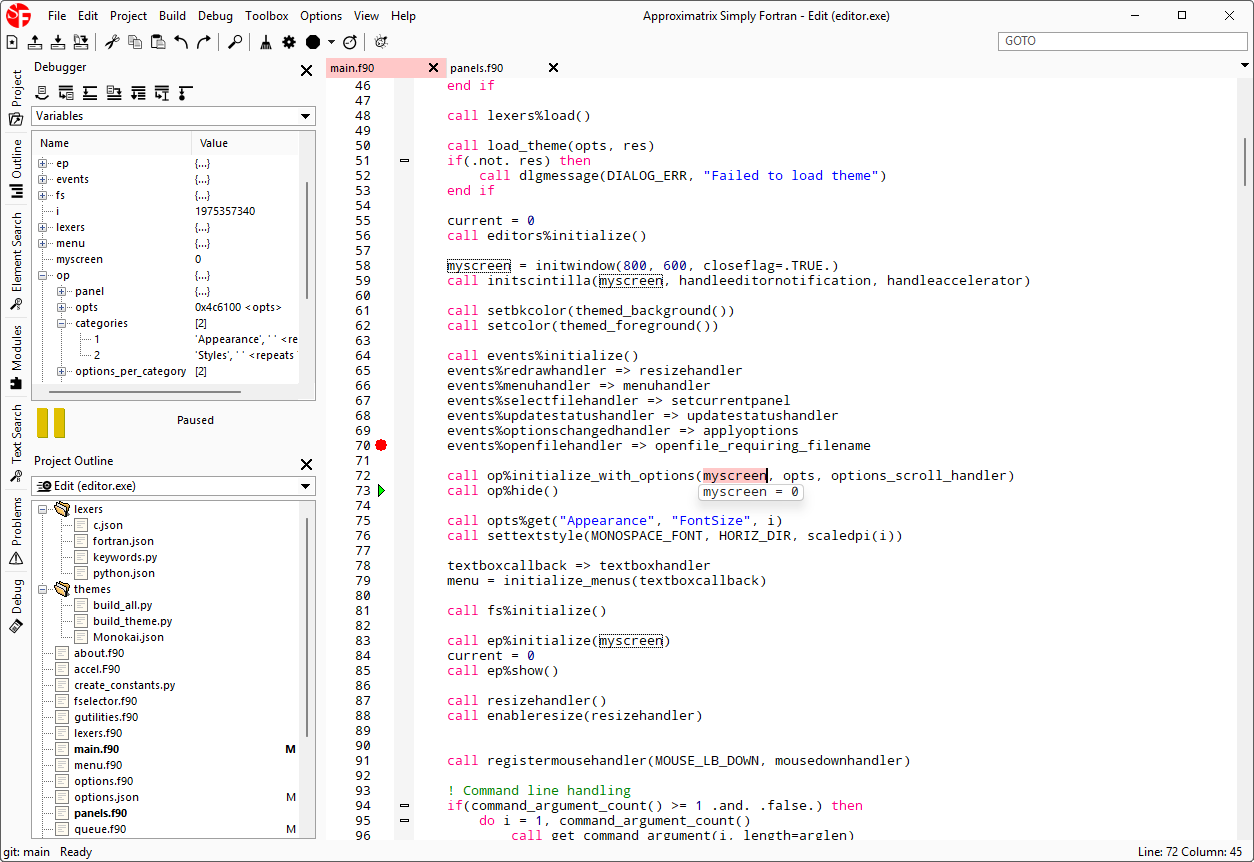Open find with magnifying glass icon
This screenshot has width=1254, height=862.
click(x=235, y=42)
